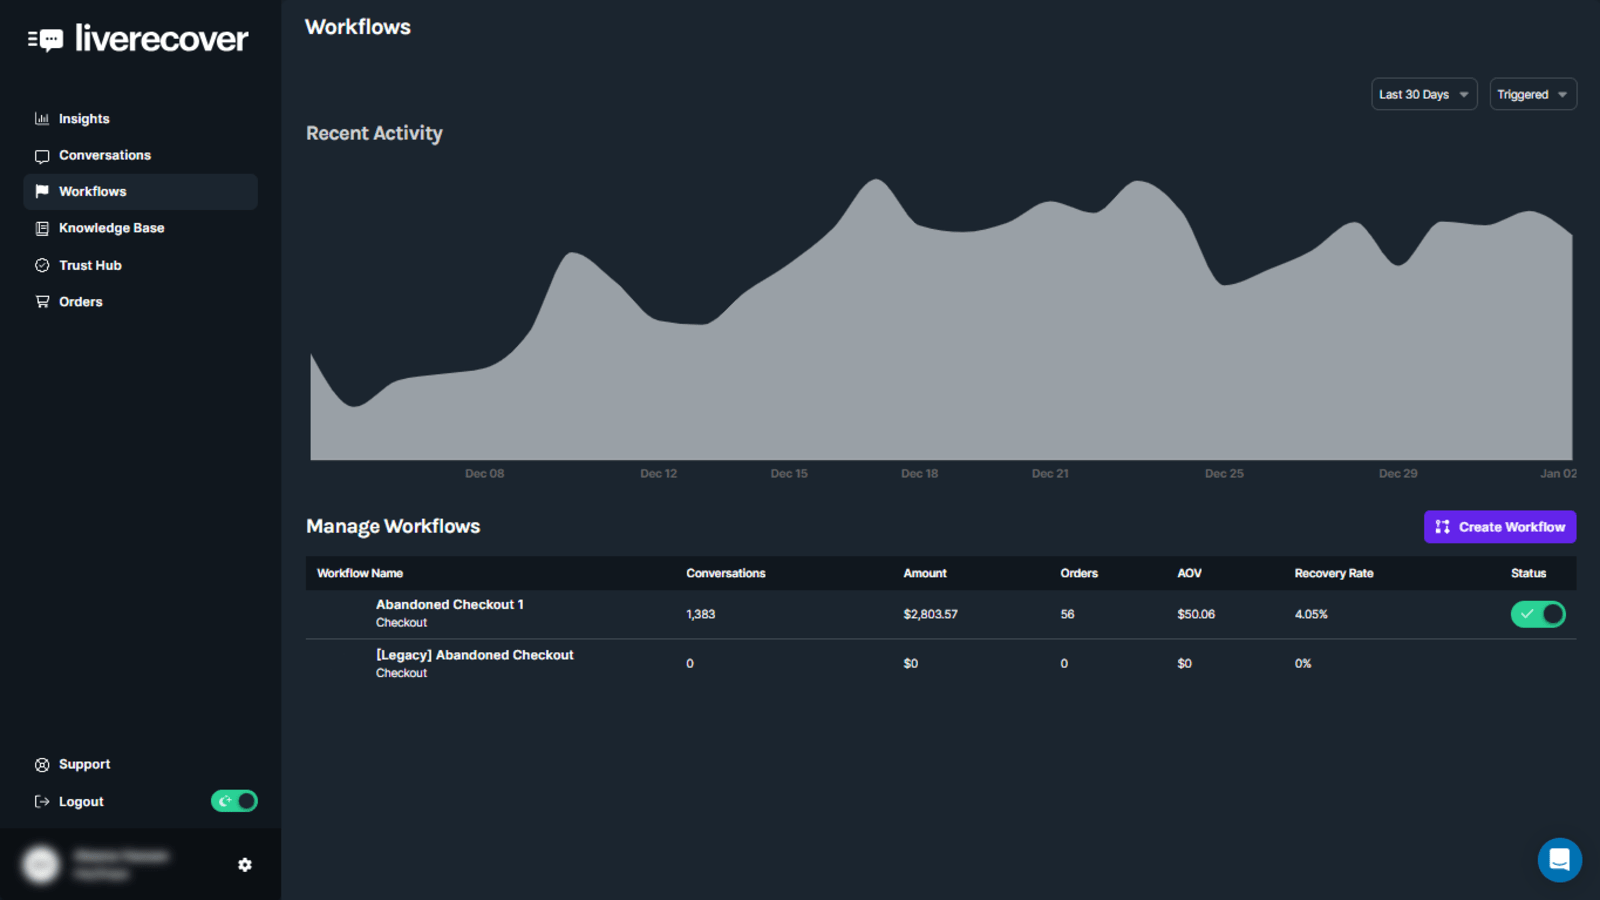This screenshot has width=1600, height=900.
Task: Expand the Last 30 Days dropdown
Action: click(1423, 94)
